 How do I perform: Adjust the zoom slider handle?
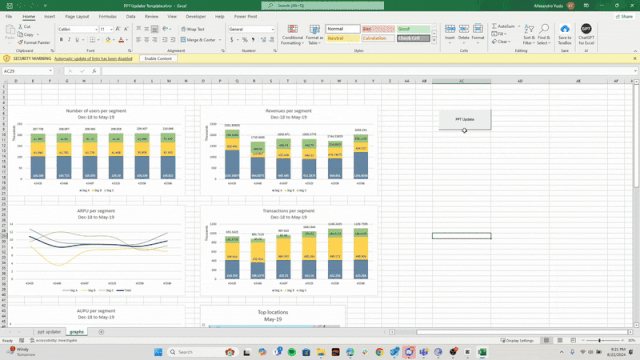[x=600, y=340]
